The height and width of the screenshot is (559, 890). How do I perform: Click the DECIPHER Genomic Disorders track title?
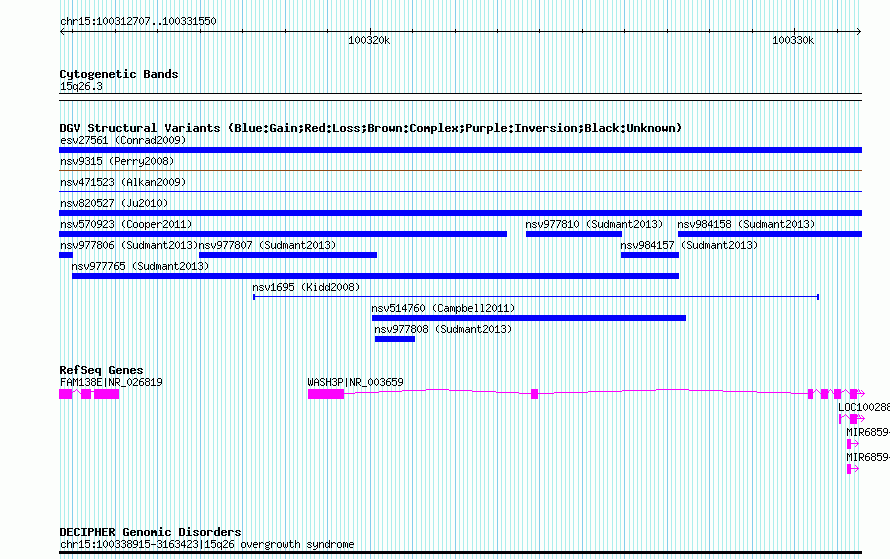click(150, 532)
